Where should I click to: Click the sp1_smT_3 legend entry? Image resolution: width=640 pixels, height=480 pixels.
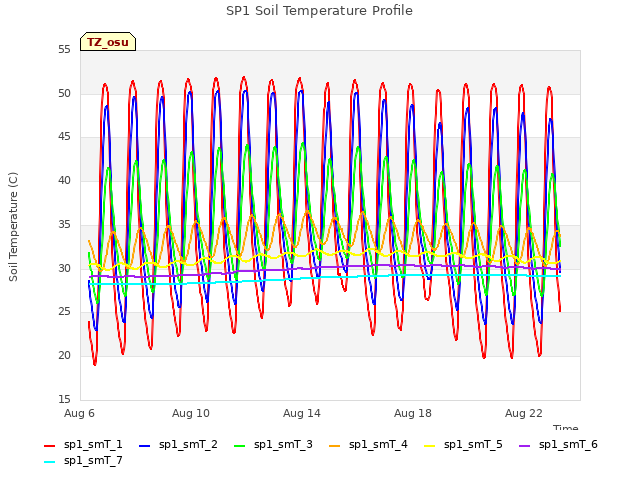point(273,444)
